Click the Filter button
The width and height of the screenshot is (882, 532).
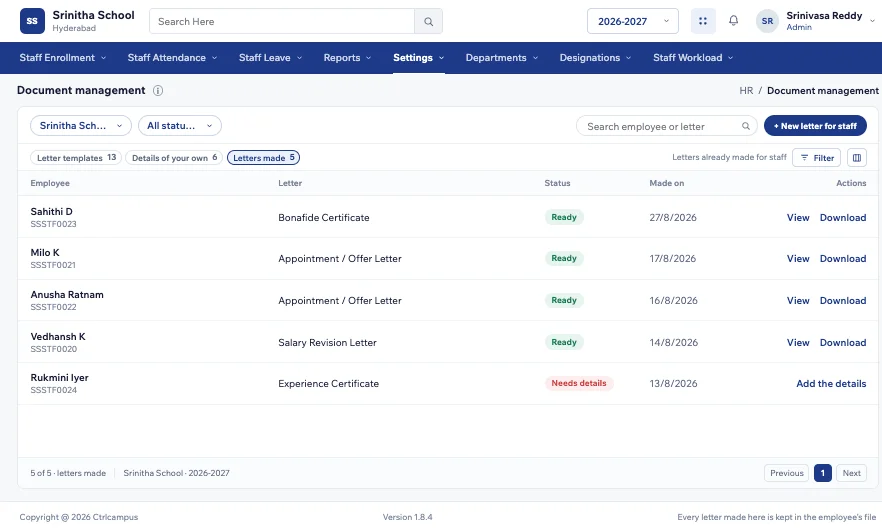coord(817,158)
